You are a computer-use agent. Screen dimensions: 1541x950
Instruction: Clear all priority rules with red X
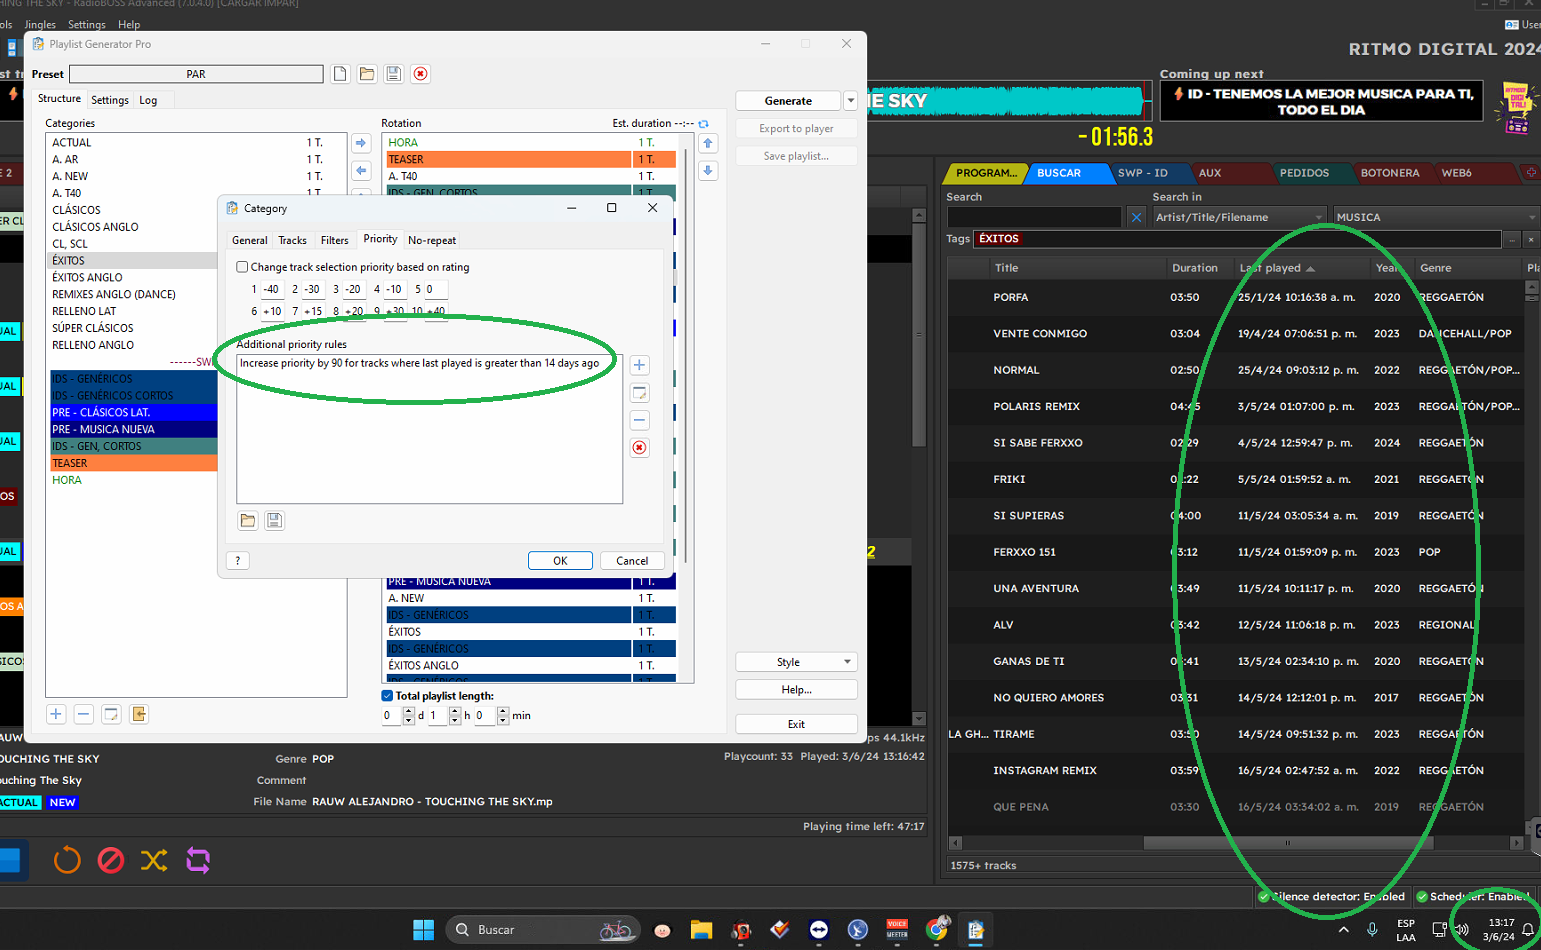click(x=640, y=447)
